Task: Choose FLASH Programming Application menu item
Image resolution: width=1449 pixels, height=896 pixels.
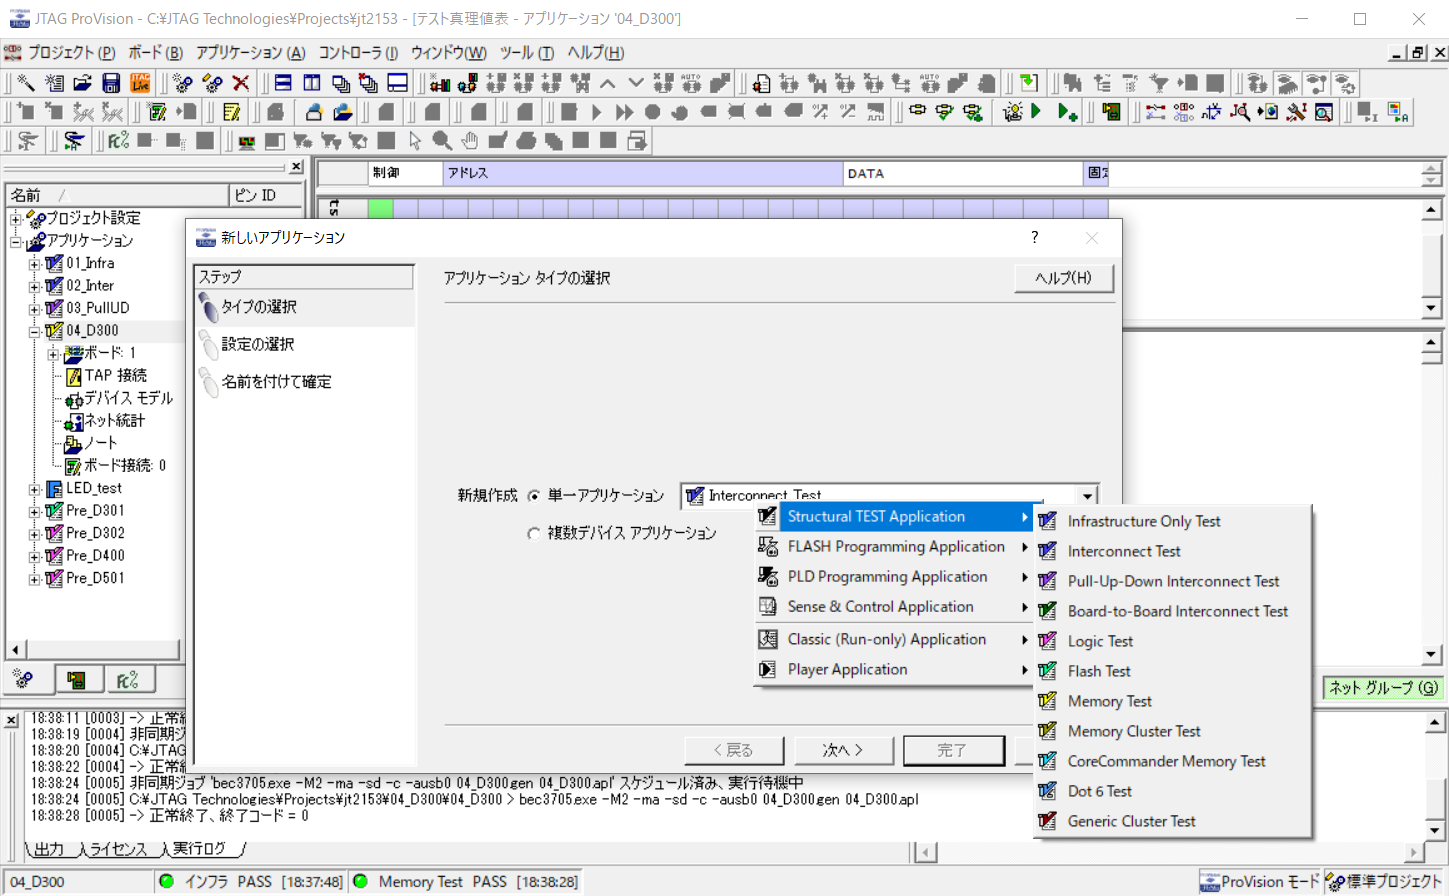Action: (x=893, y=547)
